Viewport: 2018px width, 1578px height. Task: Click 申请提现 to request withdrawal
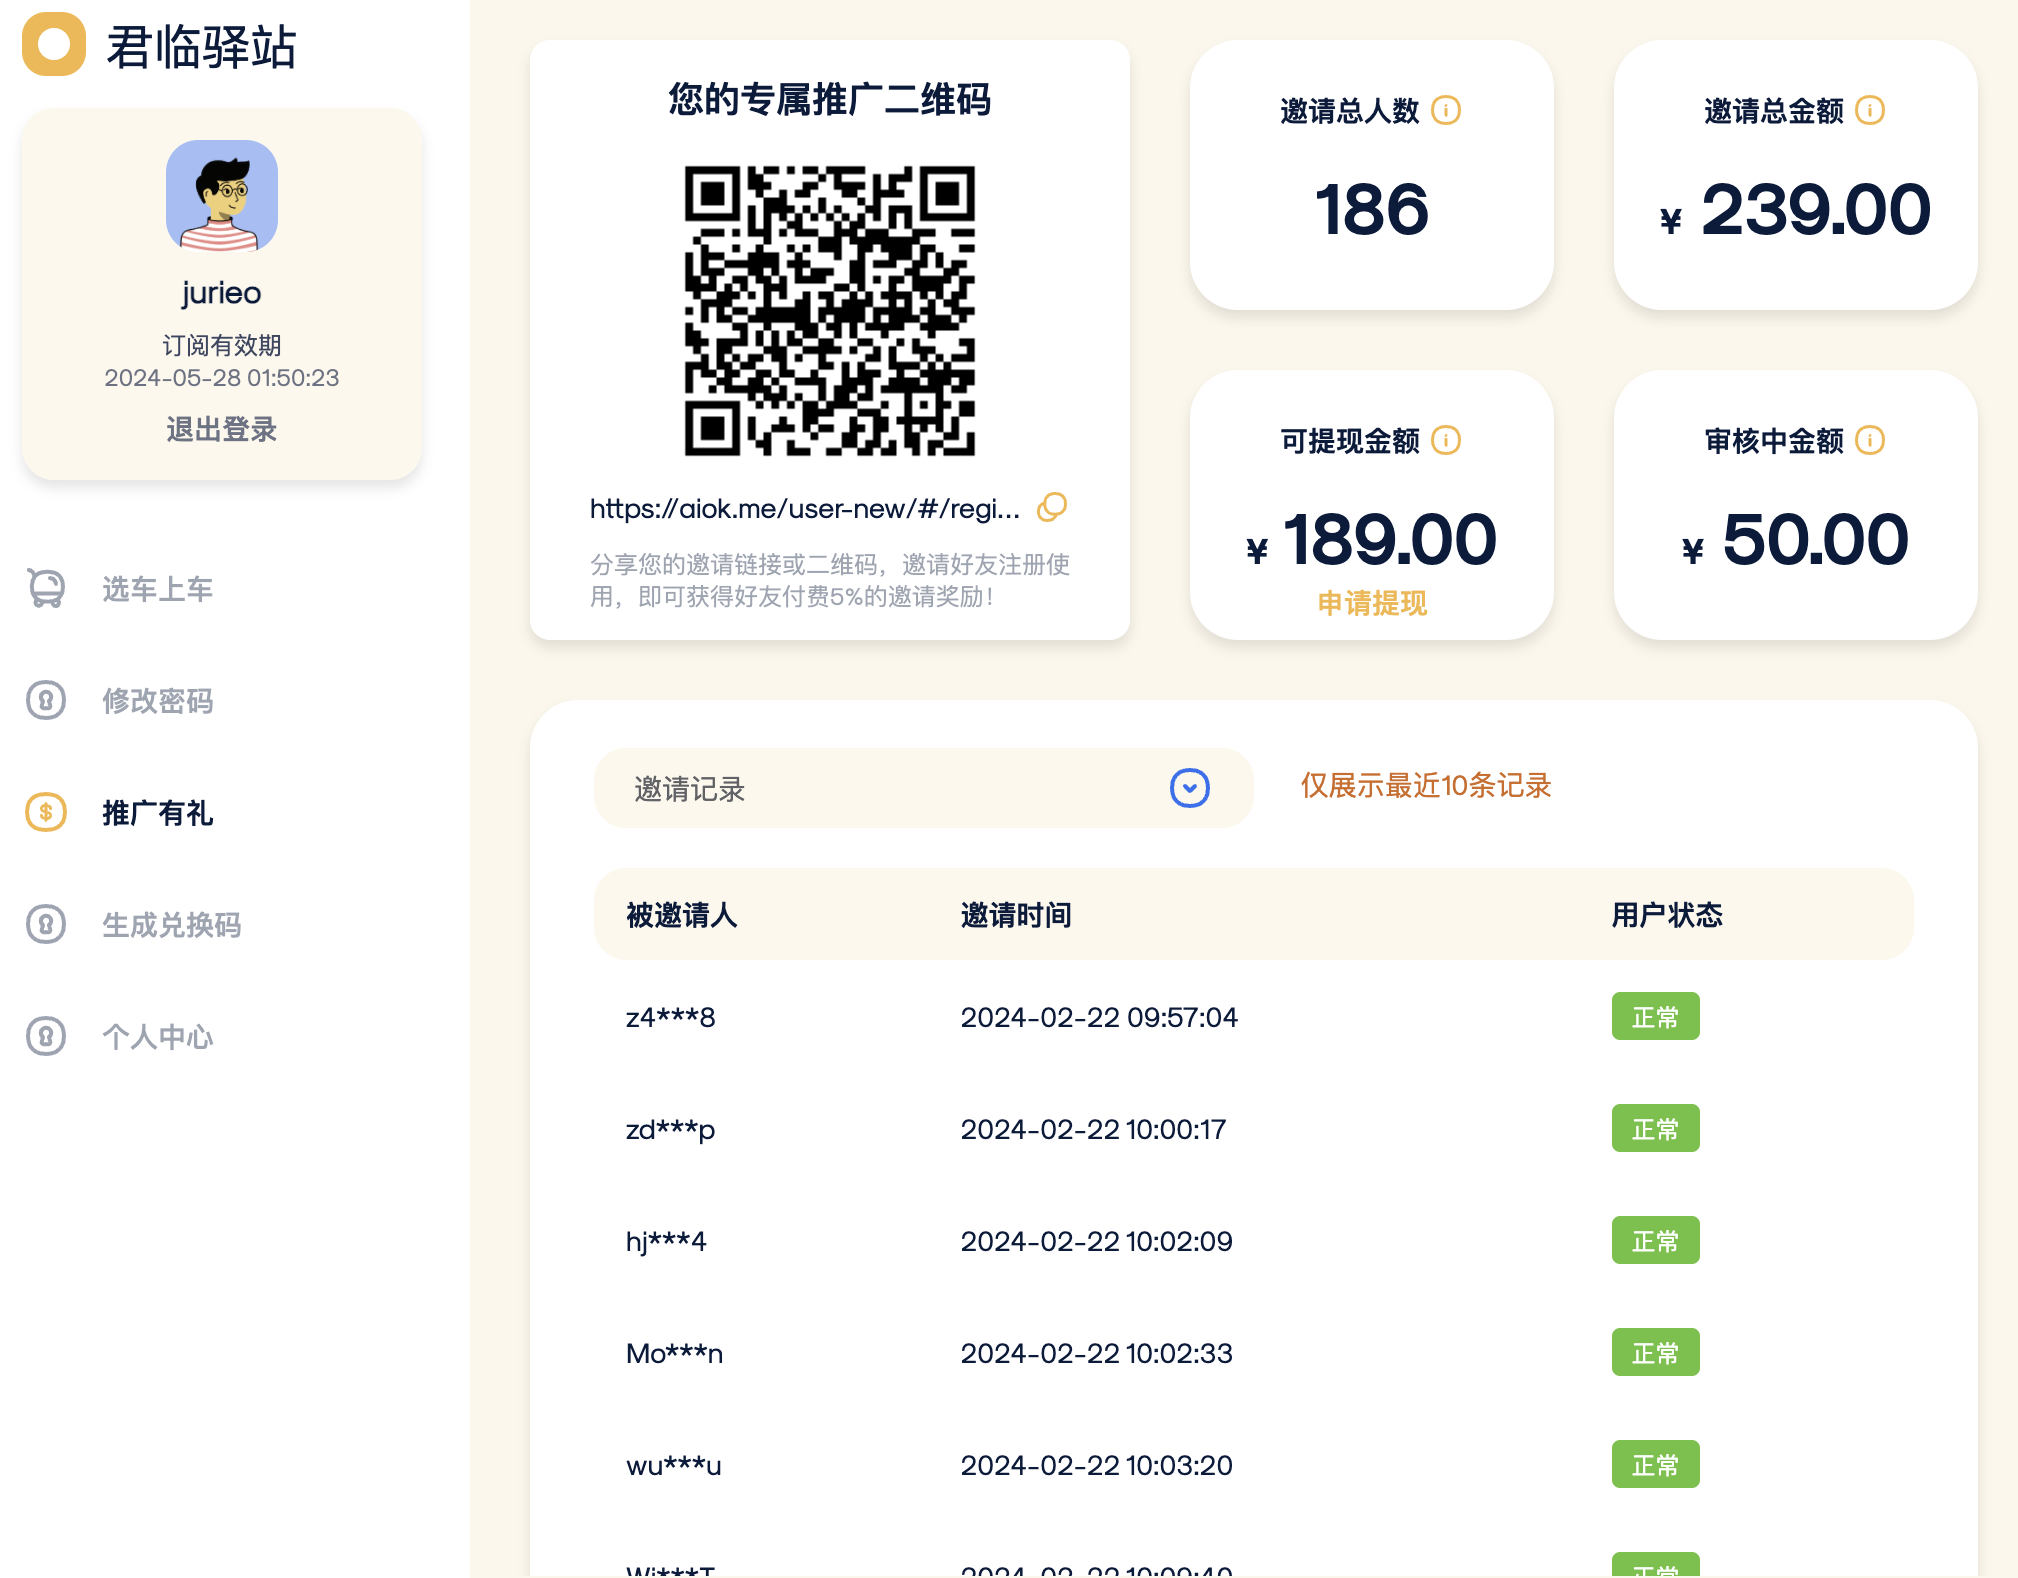[x=1372, y=603]
